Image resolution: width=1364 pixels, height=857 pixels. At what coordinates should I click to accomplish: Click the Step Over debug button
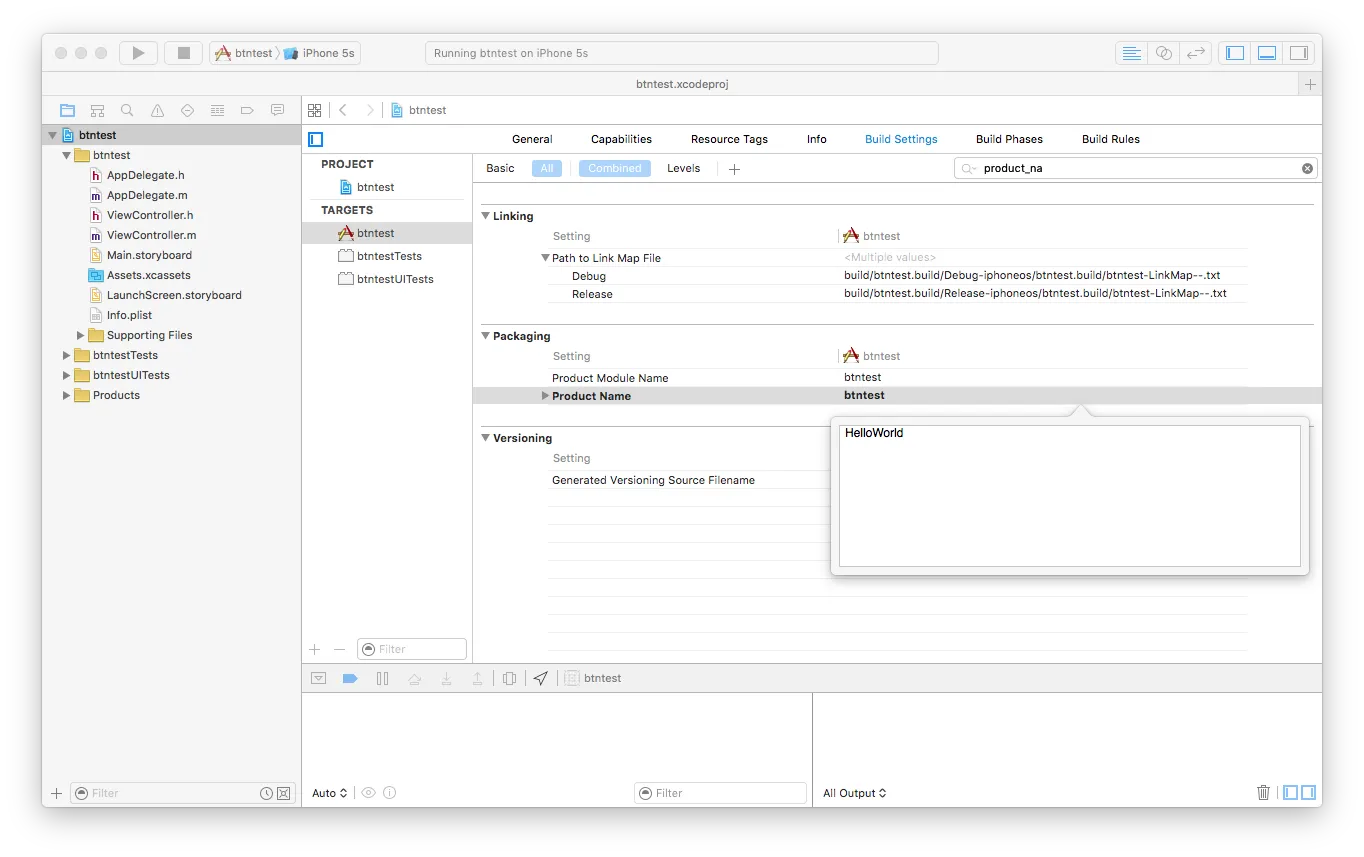point(414,678)
